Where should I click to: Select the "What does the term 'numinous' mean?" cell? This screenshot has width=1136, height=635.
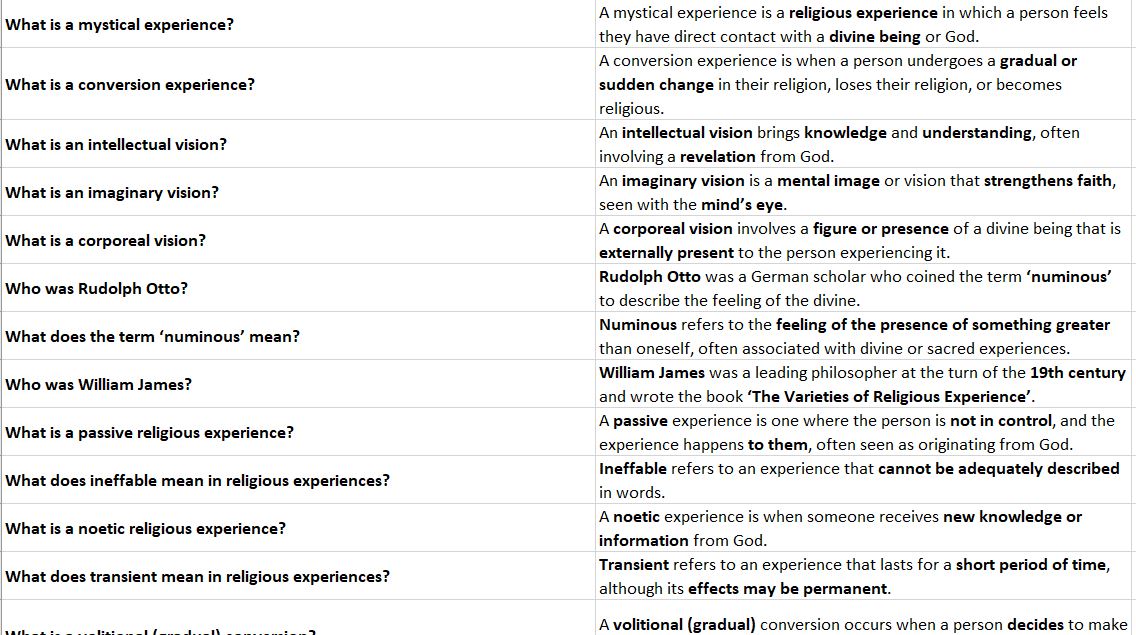[x=152, y=336]
